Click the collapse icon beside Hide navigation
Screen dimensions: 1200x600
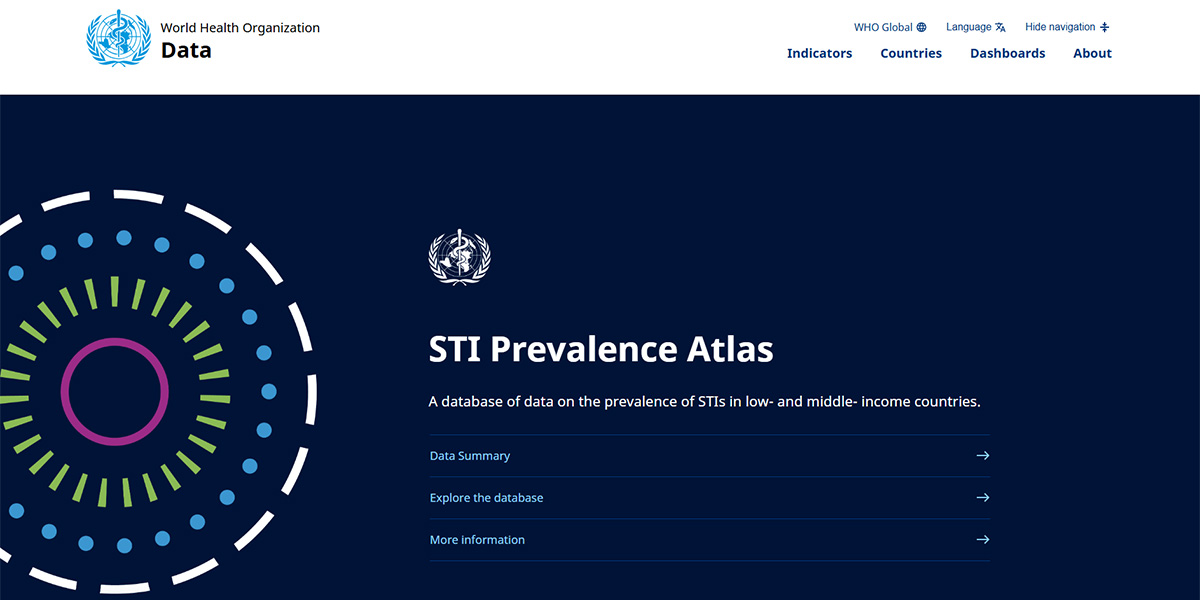[1105, 27]
